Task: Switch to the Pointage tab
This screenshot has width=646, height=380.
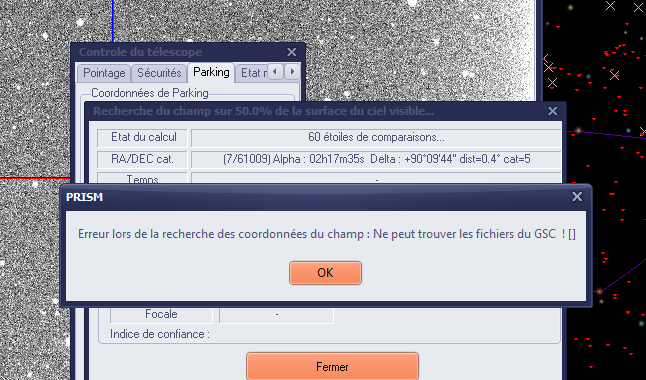Action: 104,73
